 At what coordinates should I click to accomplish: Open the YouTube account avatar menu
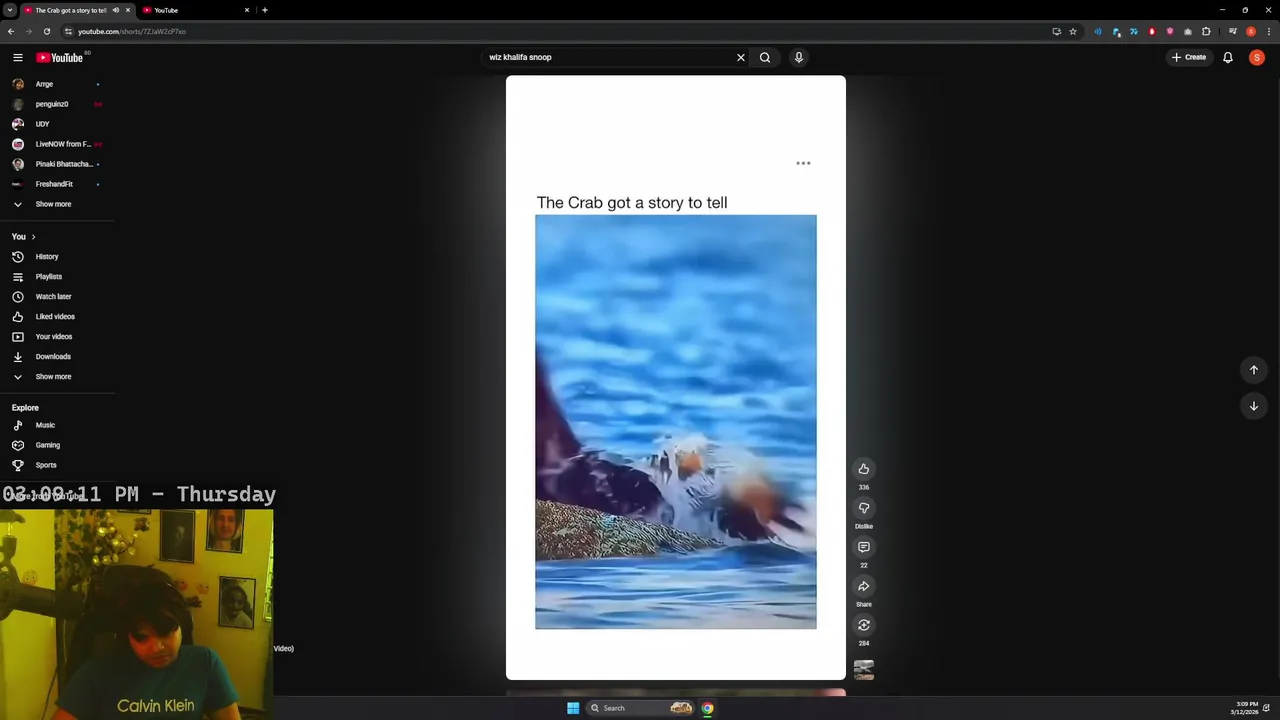point(1257,58)
